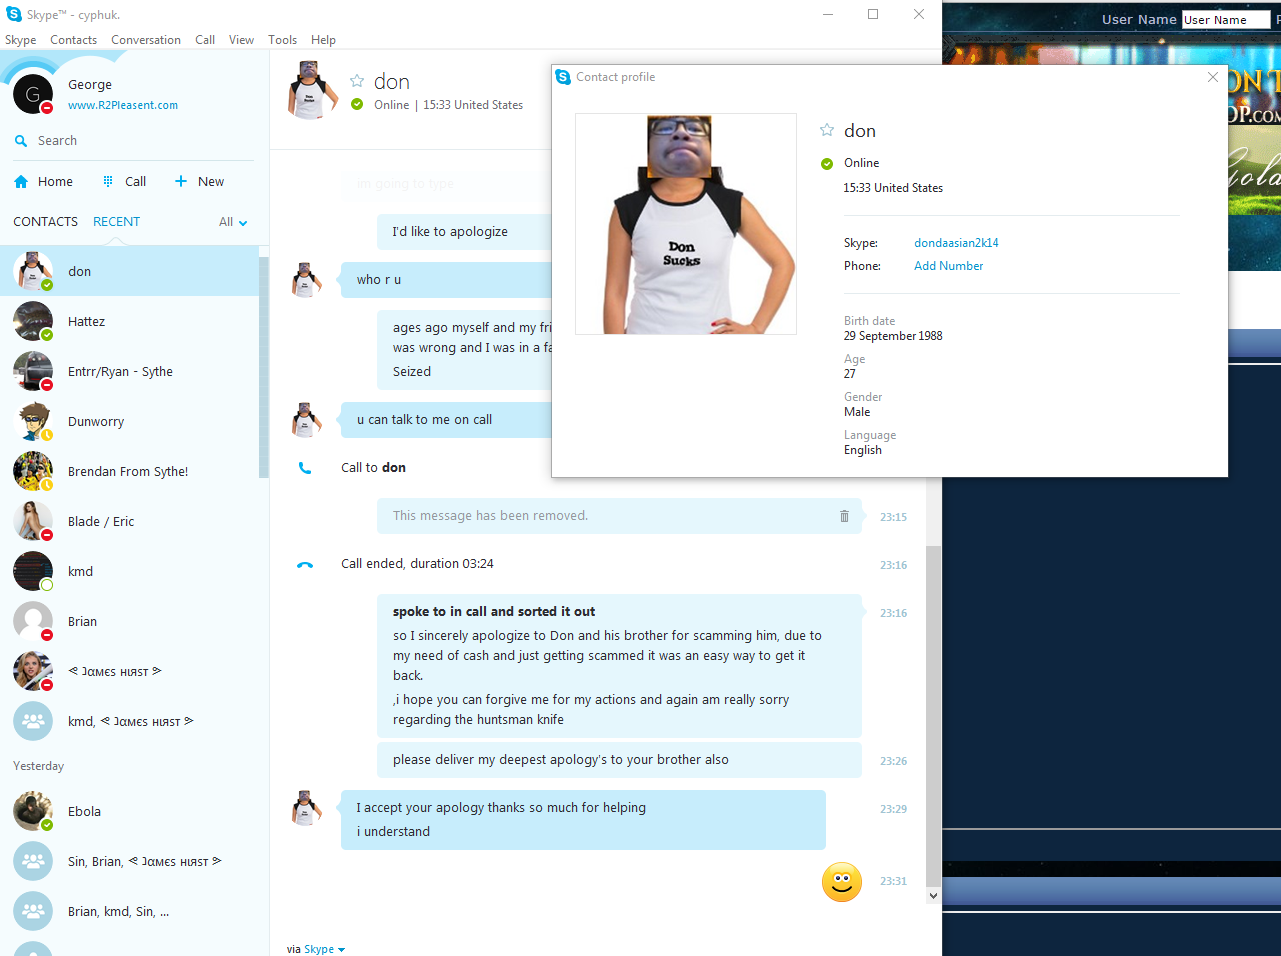Open the Contacts menu

[x=74, y=40]
